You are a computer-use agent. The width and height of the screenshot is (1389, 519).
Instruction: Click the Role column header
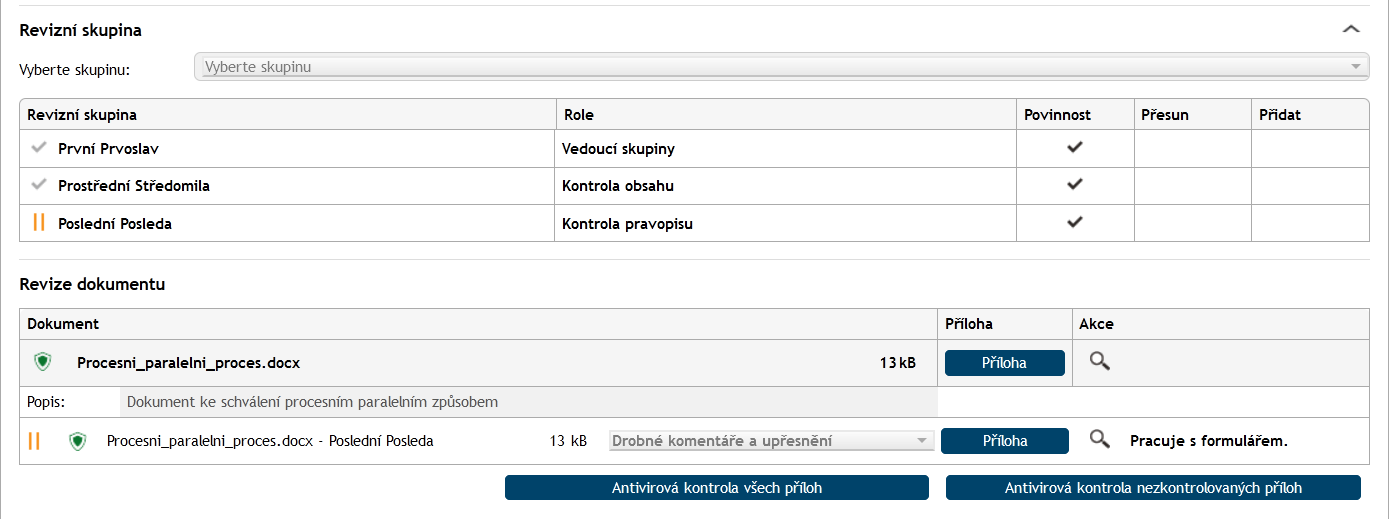tap(580, 115)
